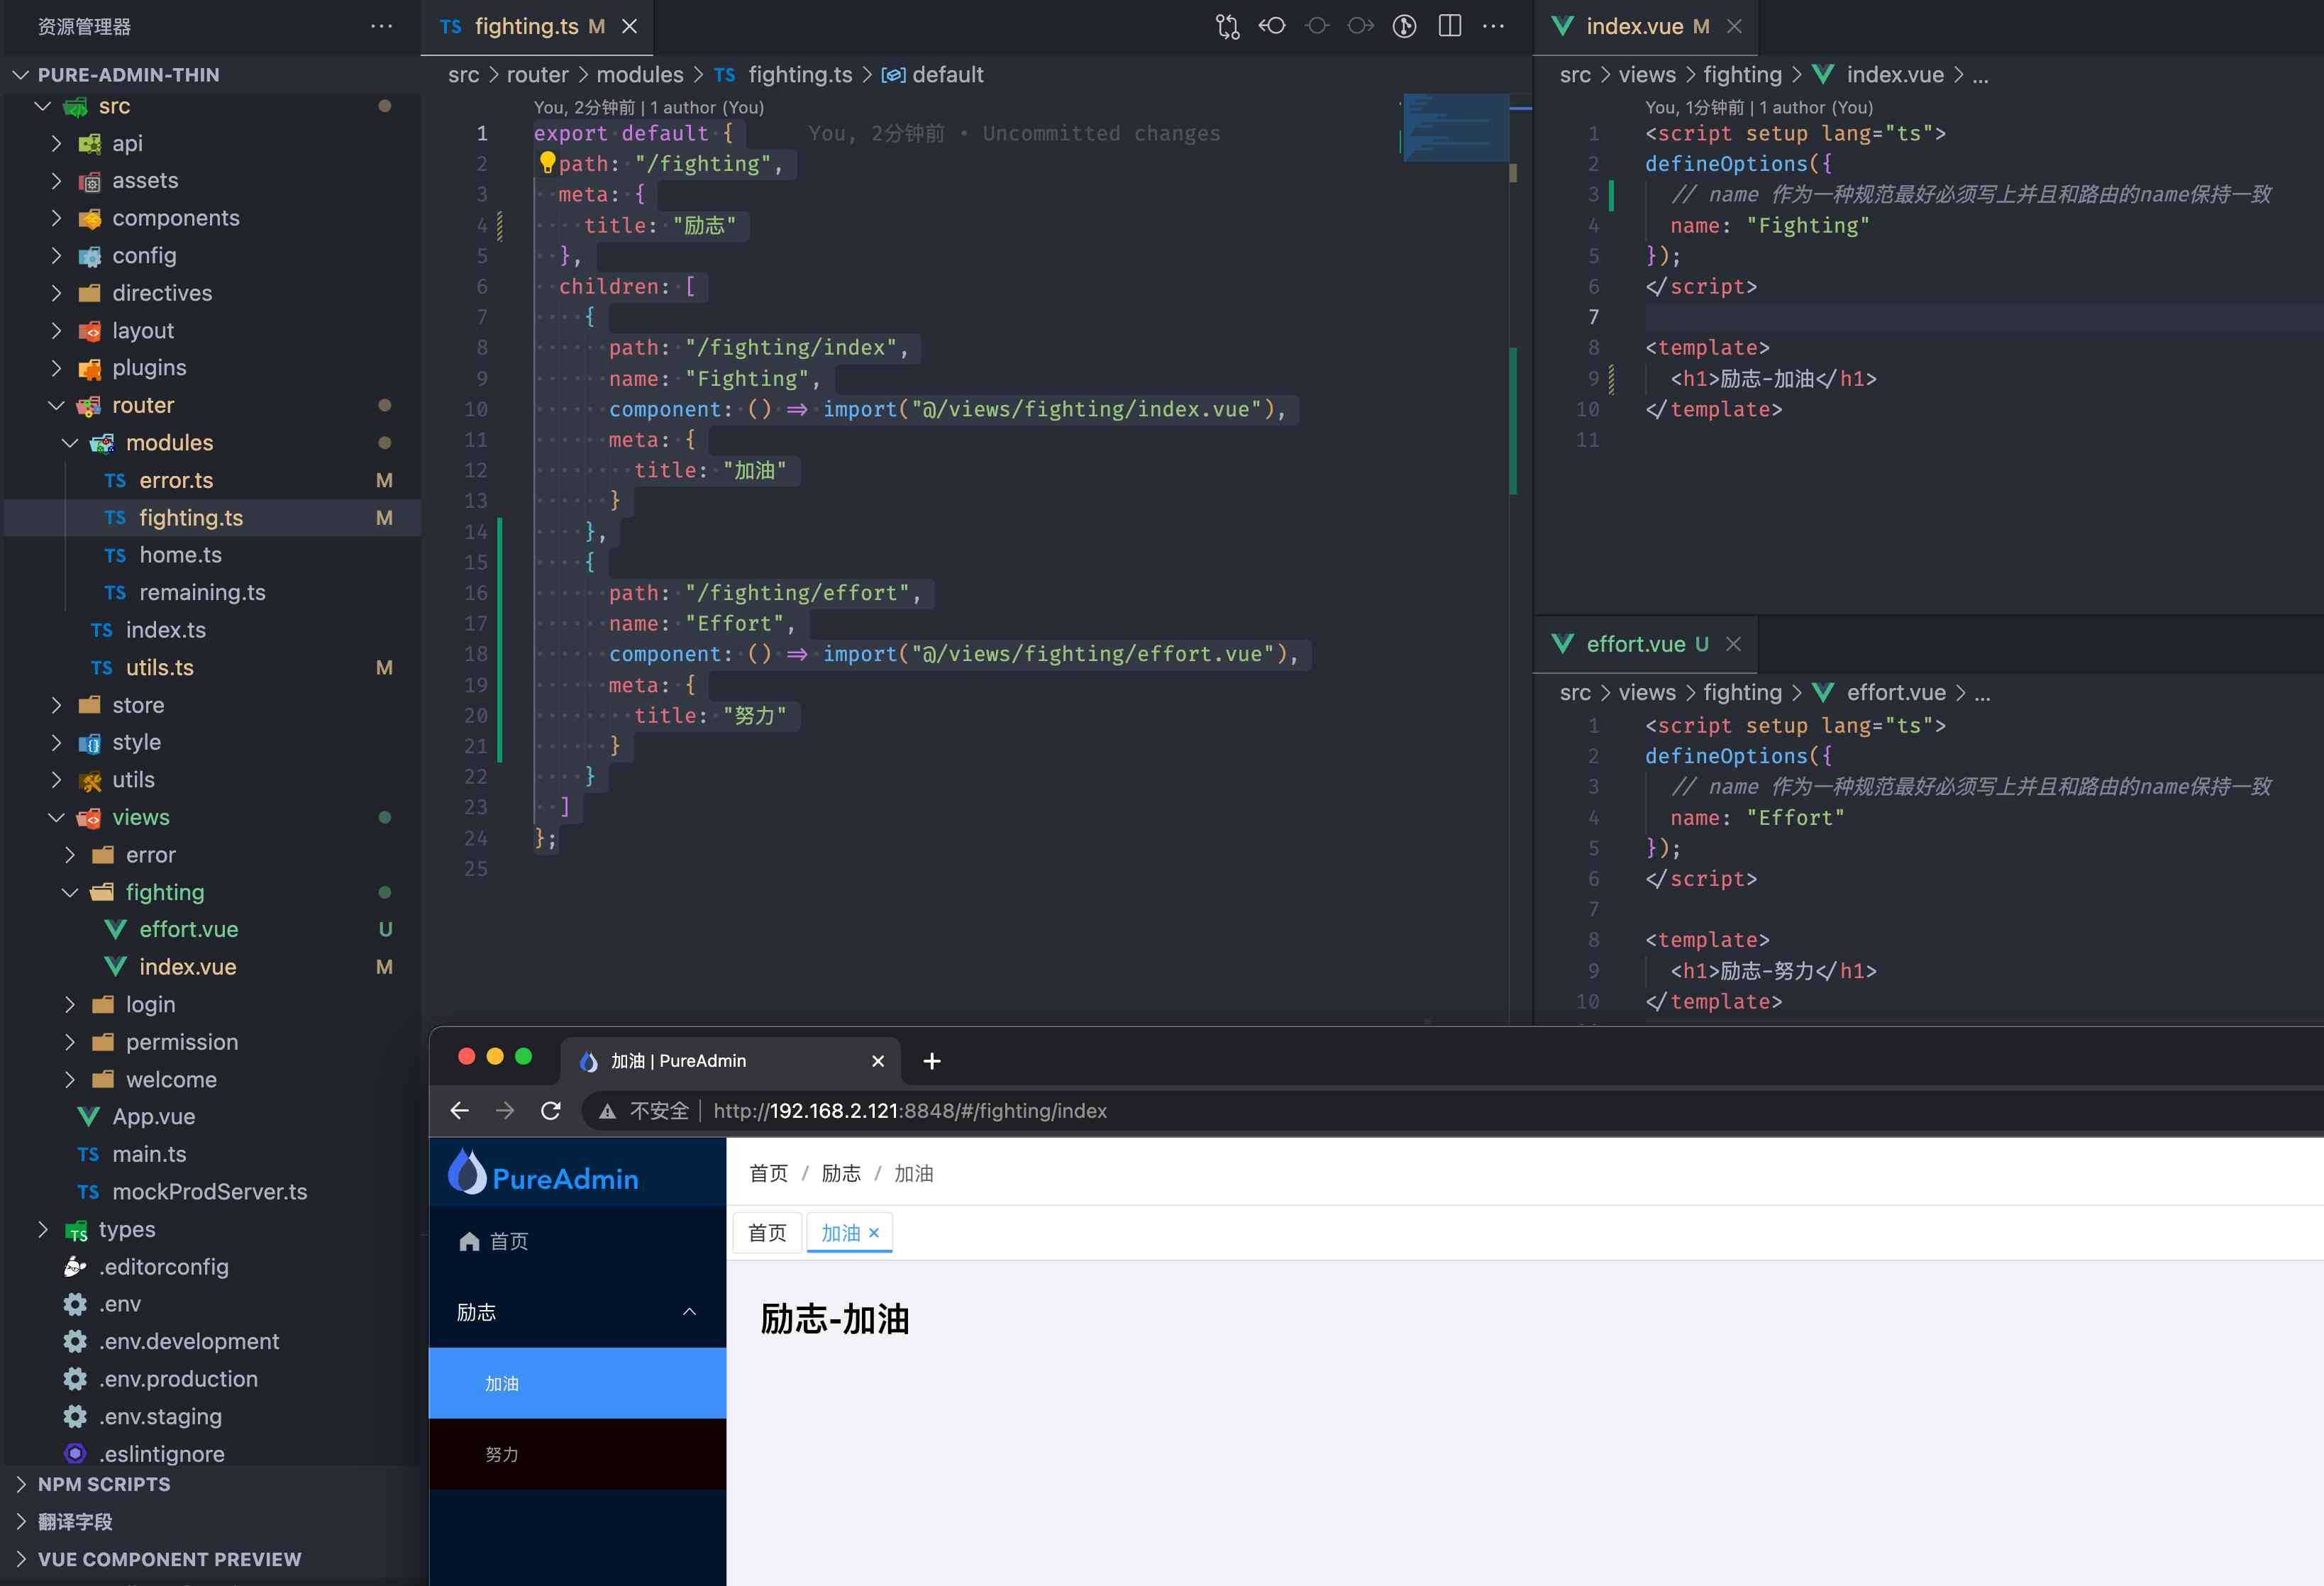Open a new browser tab with plus icon
2324x1586 pixels.
(x=931, y=1061)
